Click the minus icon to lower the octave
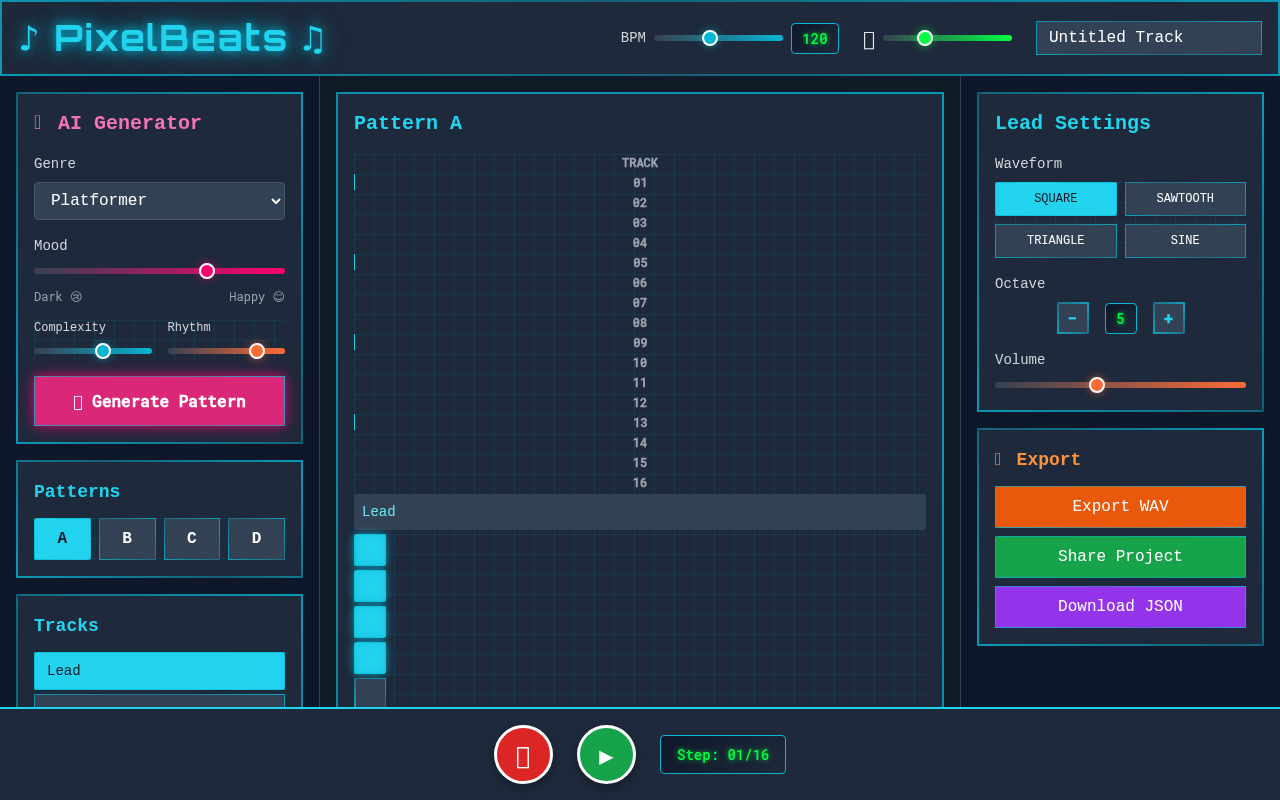Viewport: 1280px width, 800px height. tap(1072, 318)
